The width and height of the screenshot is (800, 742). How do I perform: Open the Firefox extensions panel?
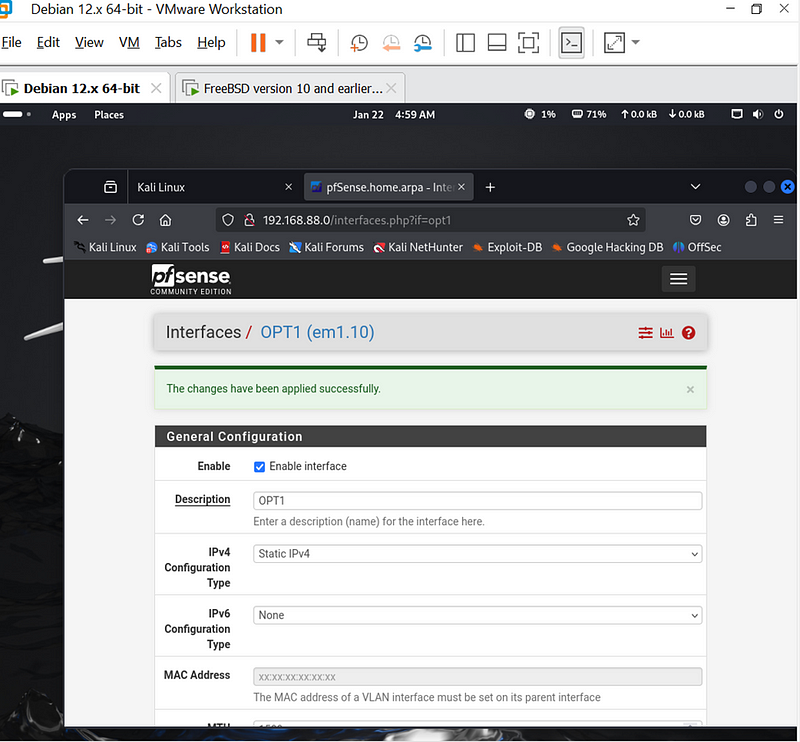point(751,220)
